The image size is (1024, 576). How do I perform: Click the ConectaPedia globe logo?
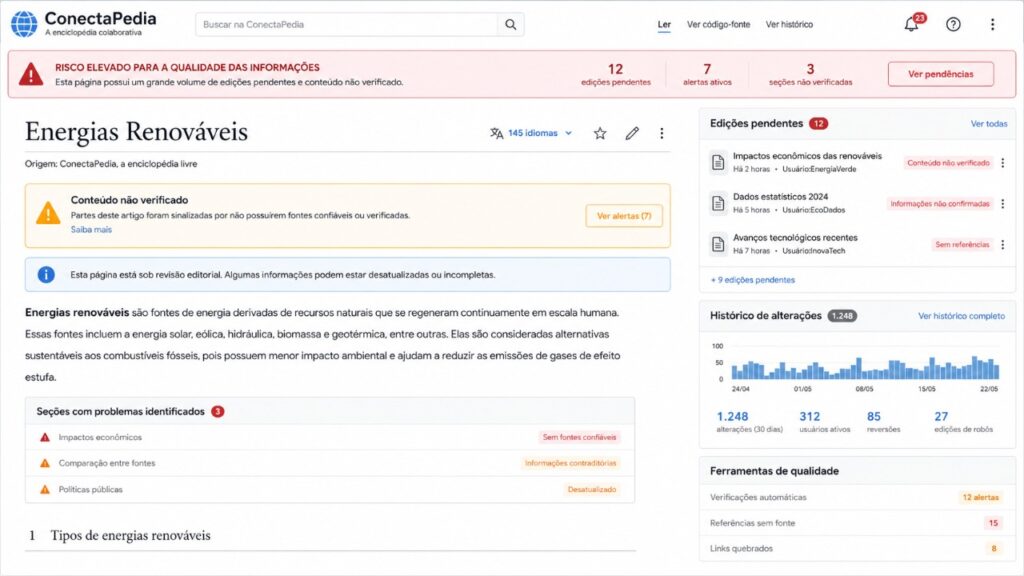pyautogui.click(x=24, y=24)
